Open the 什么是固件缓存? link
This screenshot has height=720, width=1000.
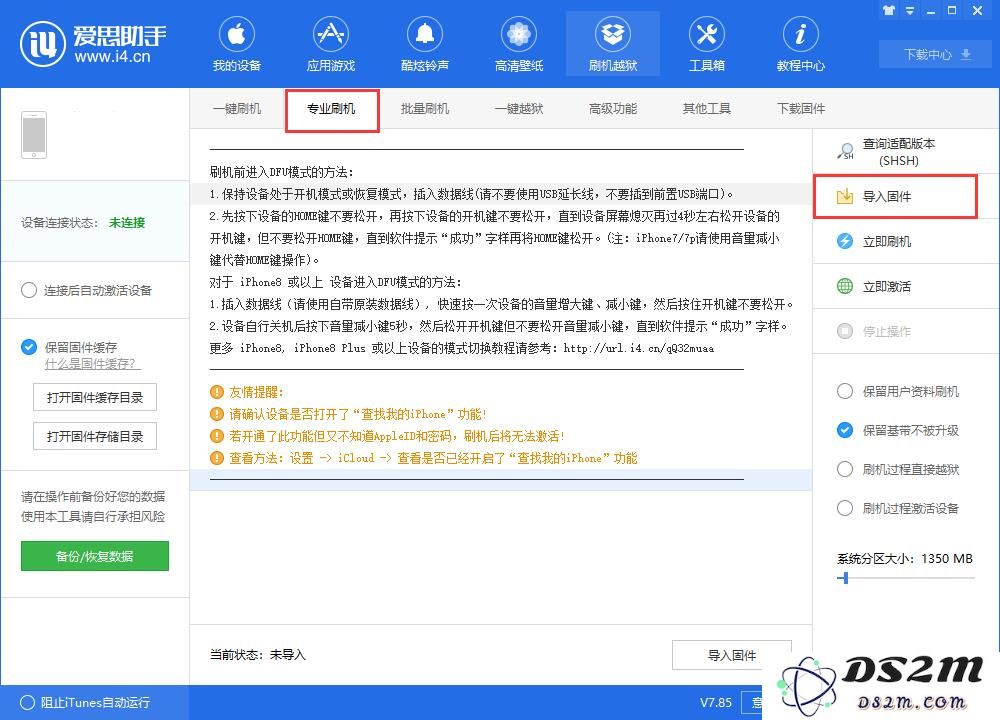point(90,364)
